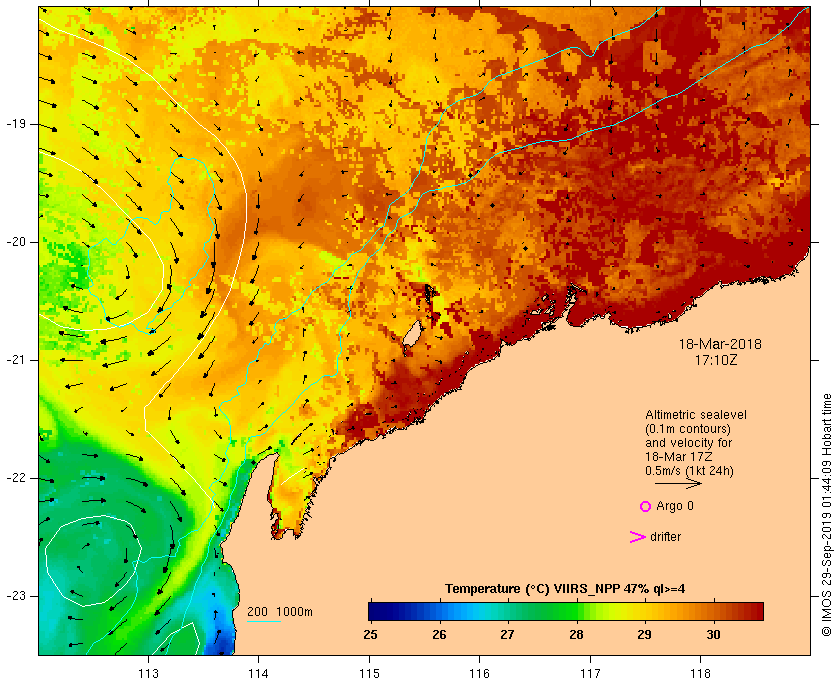Image resolution: width=840 pixels, height=680 pixels.
Task: Click the date label 18-Mar-2018
Action: [x=720, y=344]
